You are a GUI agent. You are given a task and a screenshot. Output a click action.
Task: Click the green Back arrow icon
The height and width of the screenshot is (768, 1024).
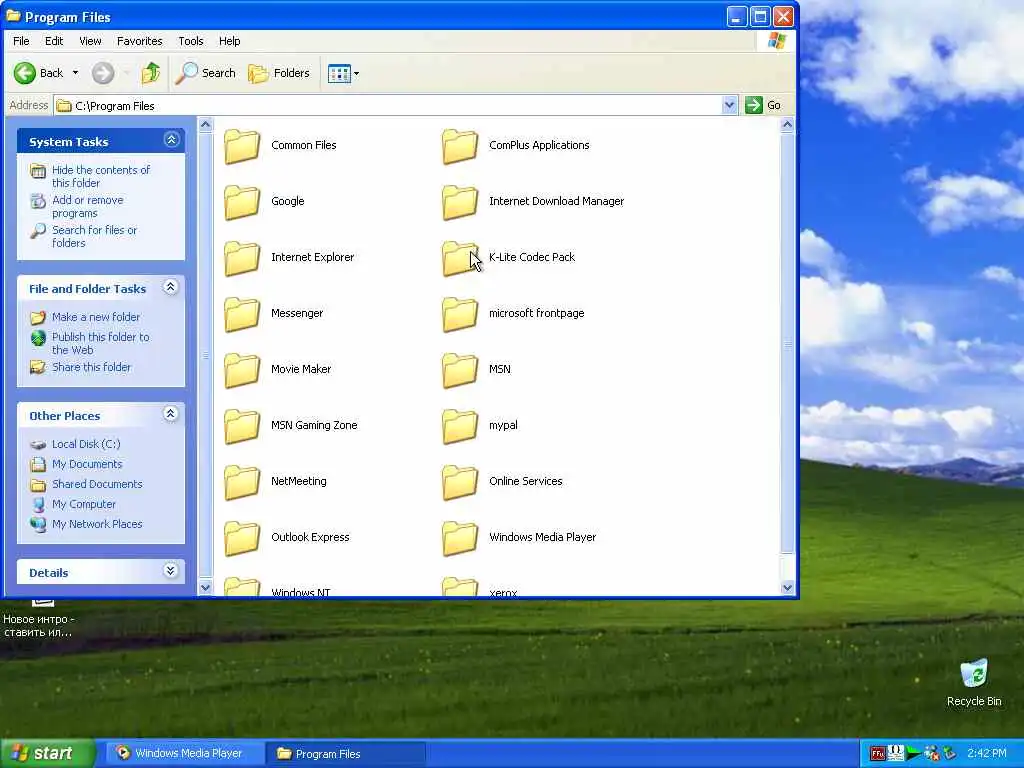25,73
